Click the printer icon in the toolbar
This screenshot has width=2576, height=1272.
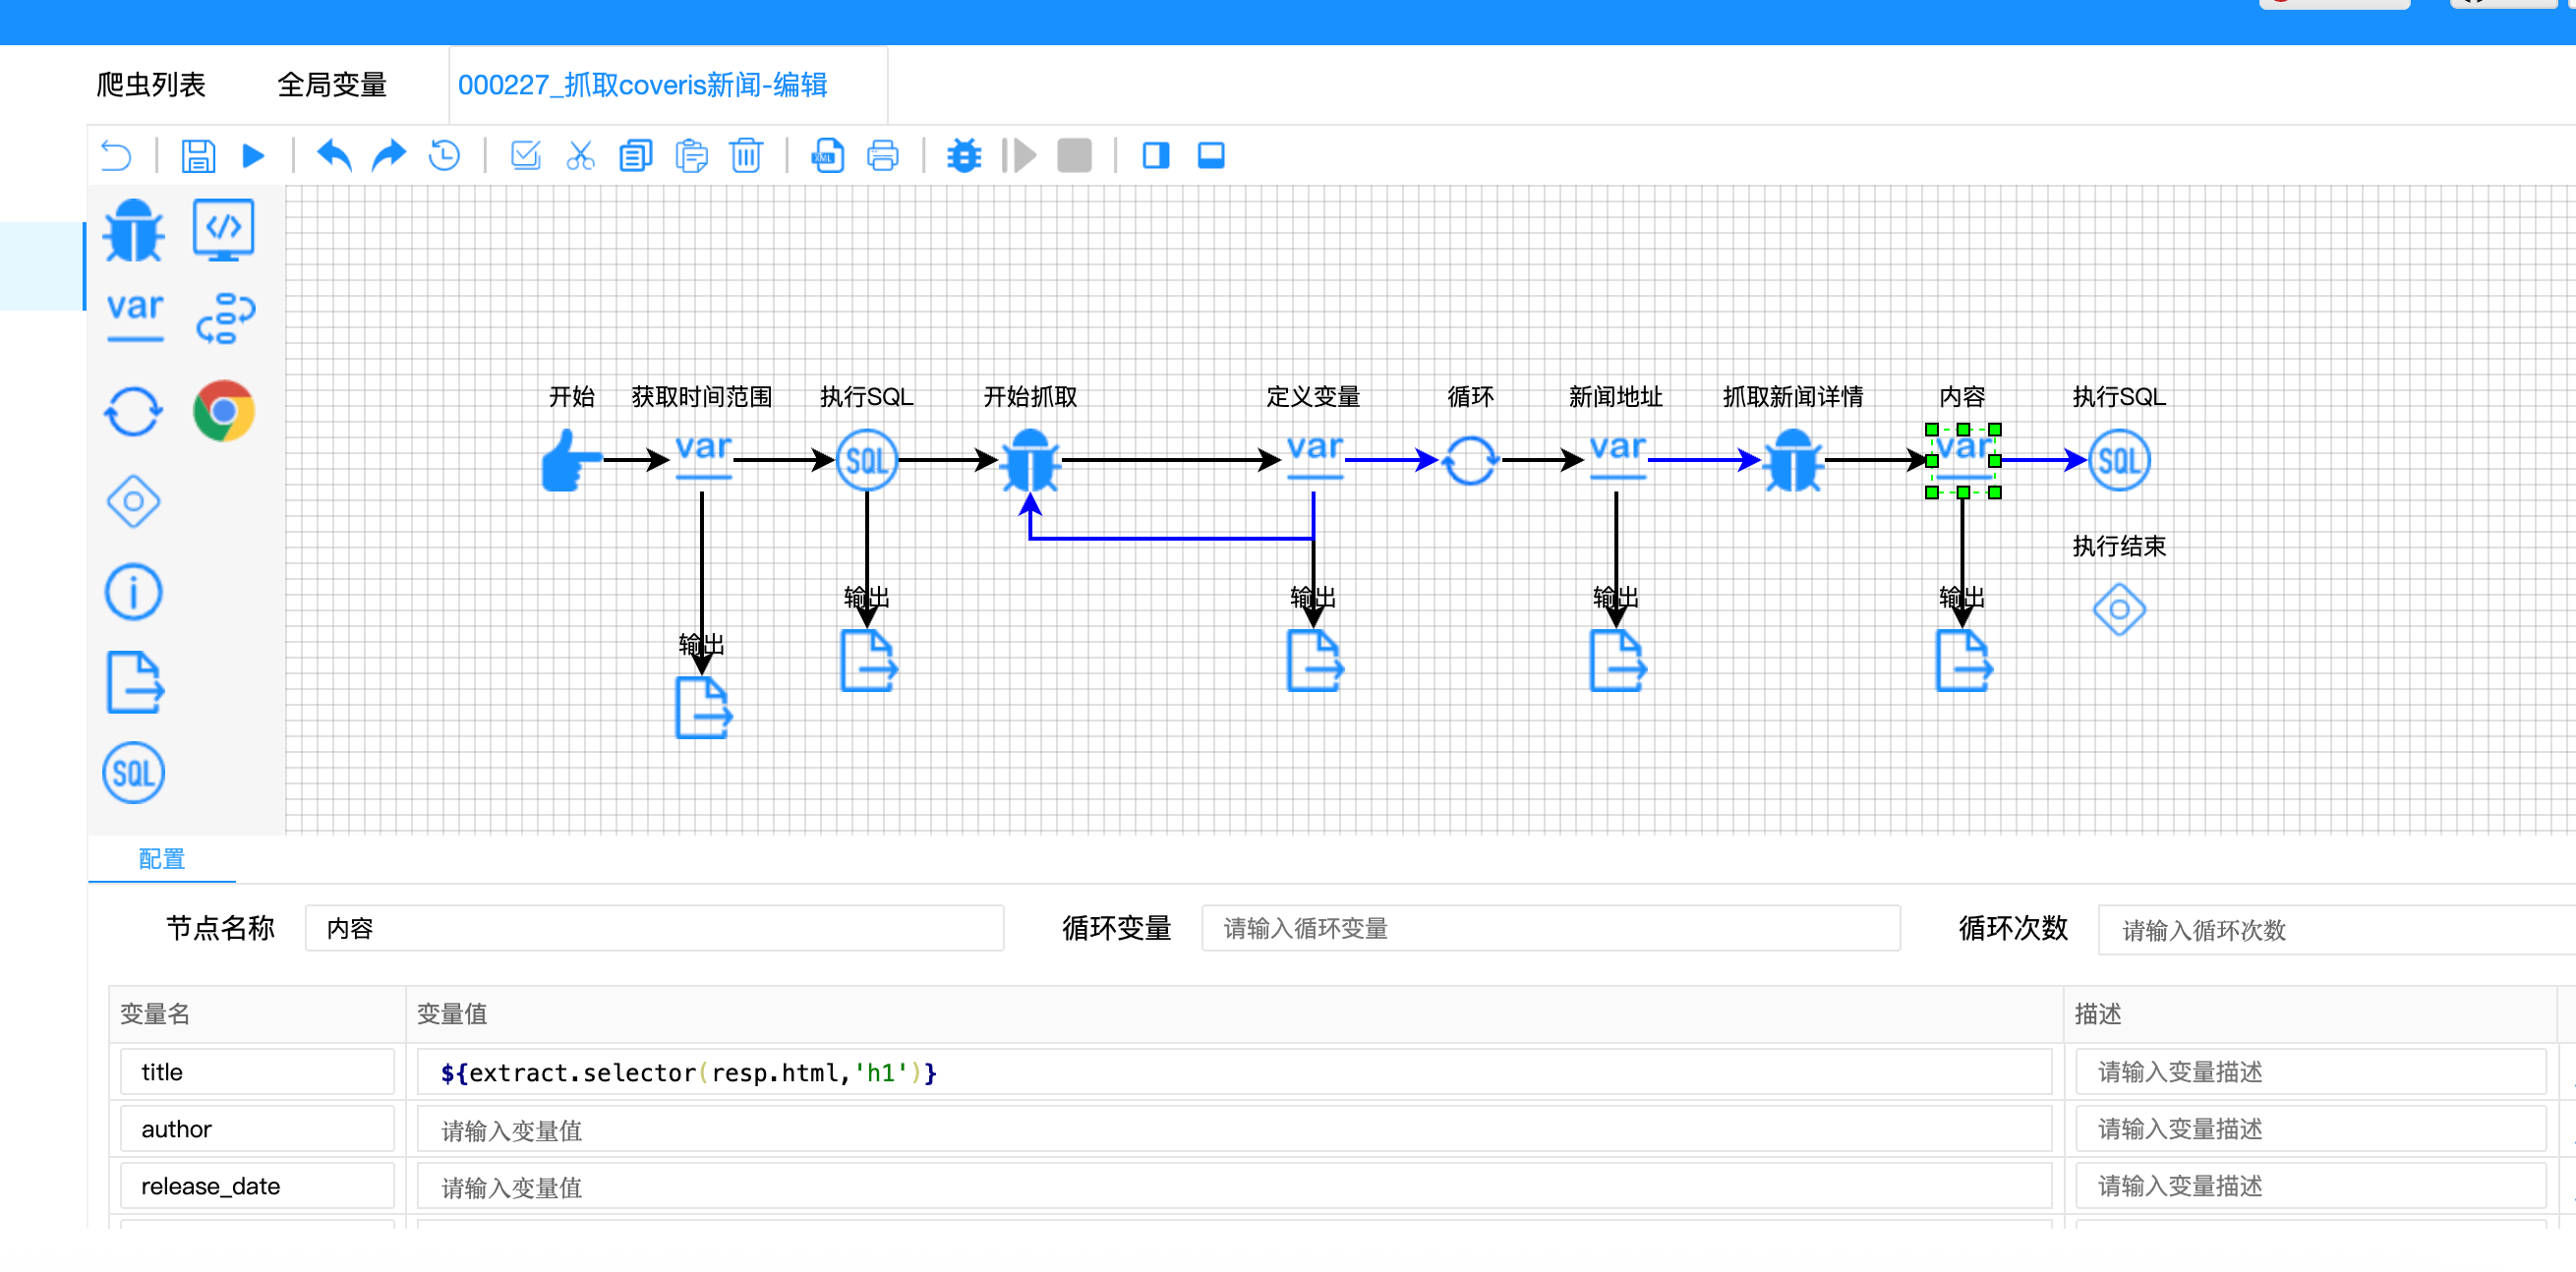pyautogui.click(x=882, y=156)
